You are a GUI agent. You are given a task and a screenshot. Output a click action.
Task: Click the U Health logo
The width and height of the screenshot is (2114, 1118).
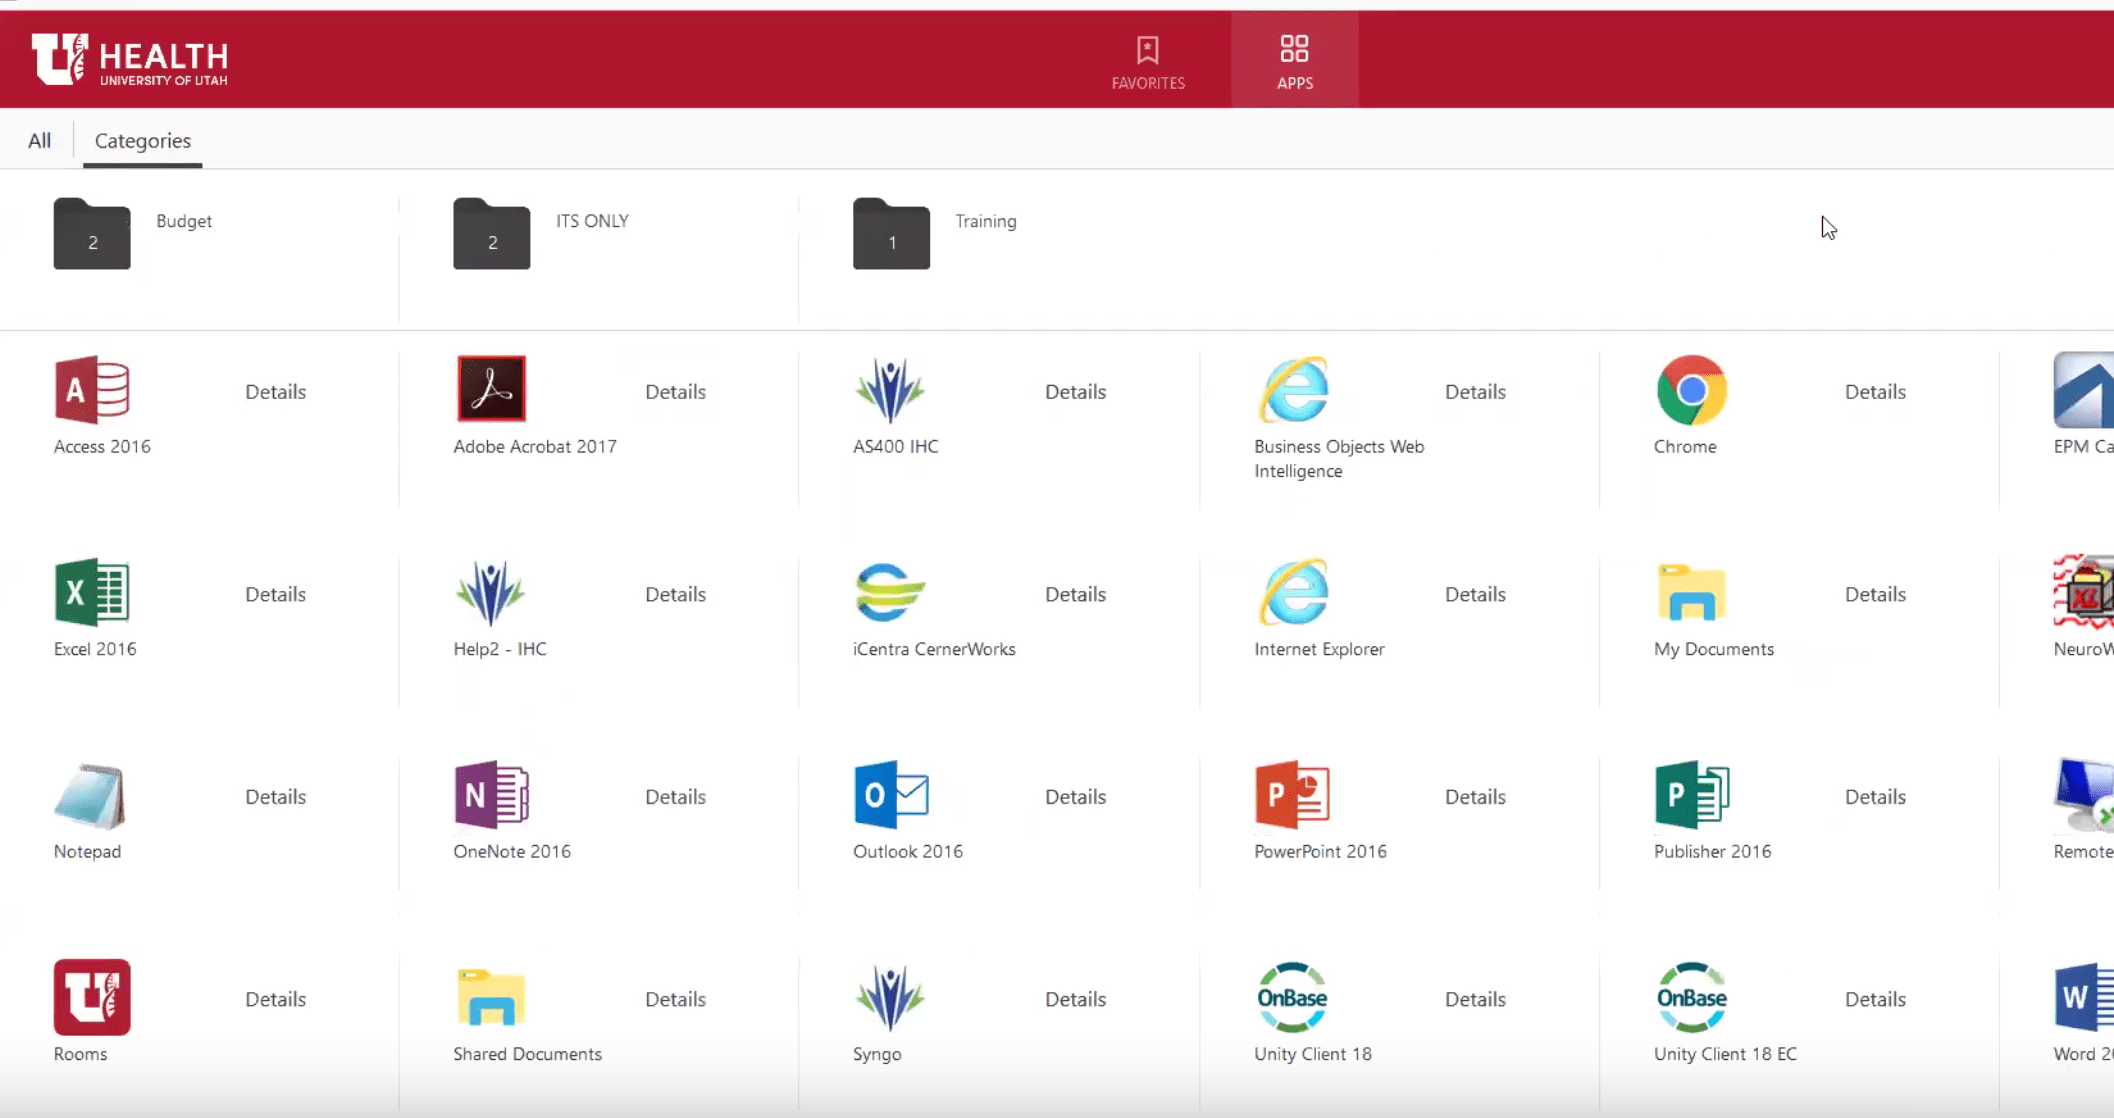pyautogui.click(x=130, y=60)
